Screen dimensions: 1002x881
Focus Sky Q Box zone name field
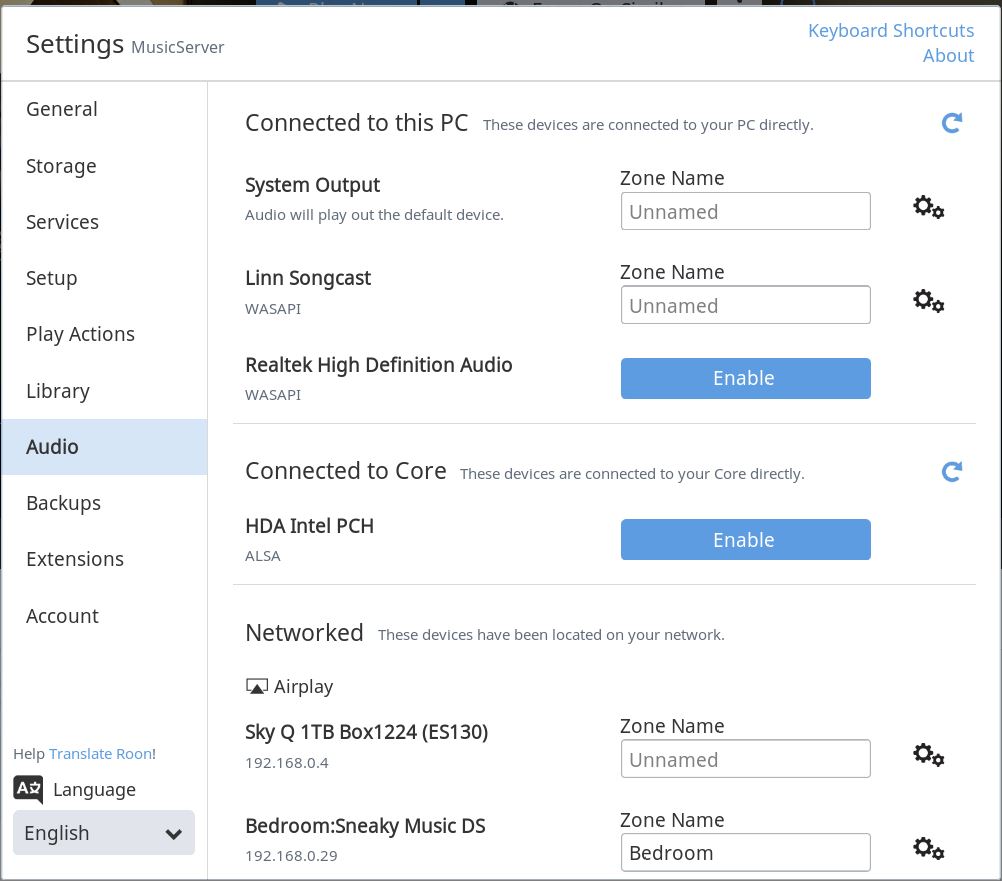[745, 759]
